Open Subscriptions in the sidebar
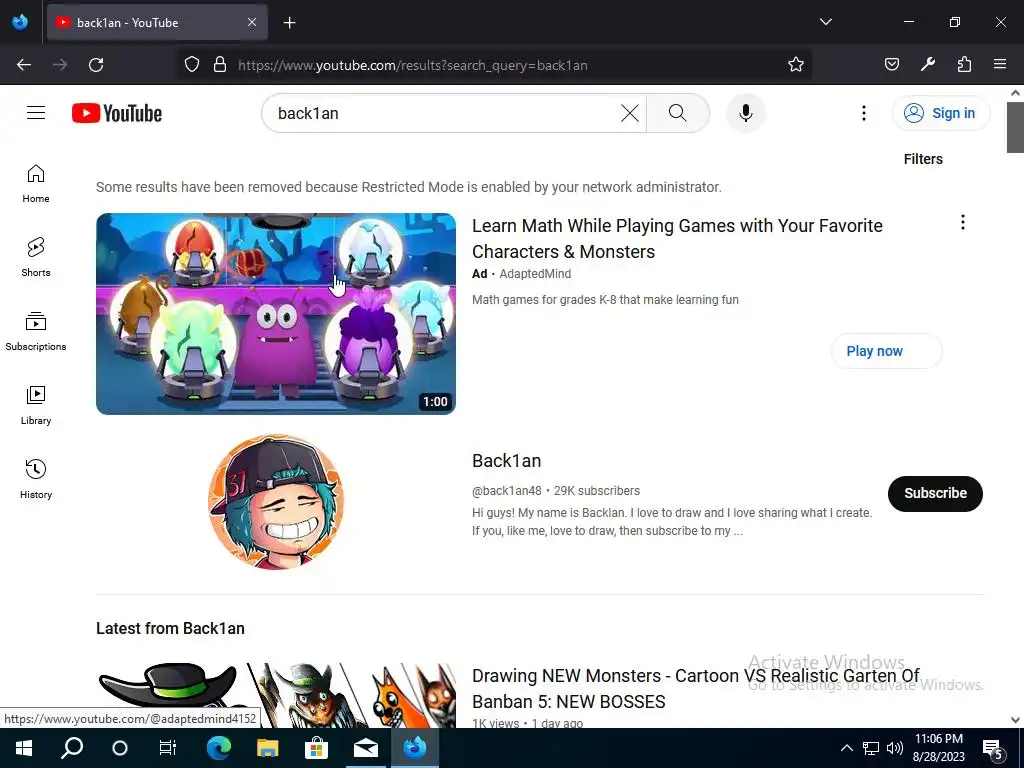 (x=36, y=332)
